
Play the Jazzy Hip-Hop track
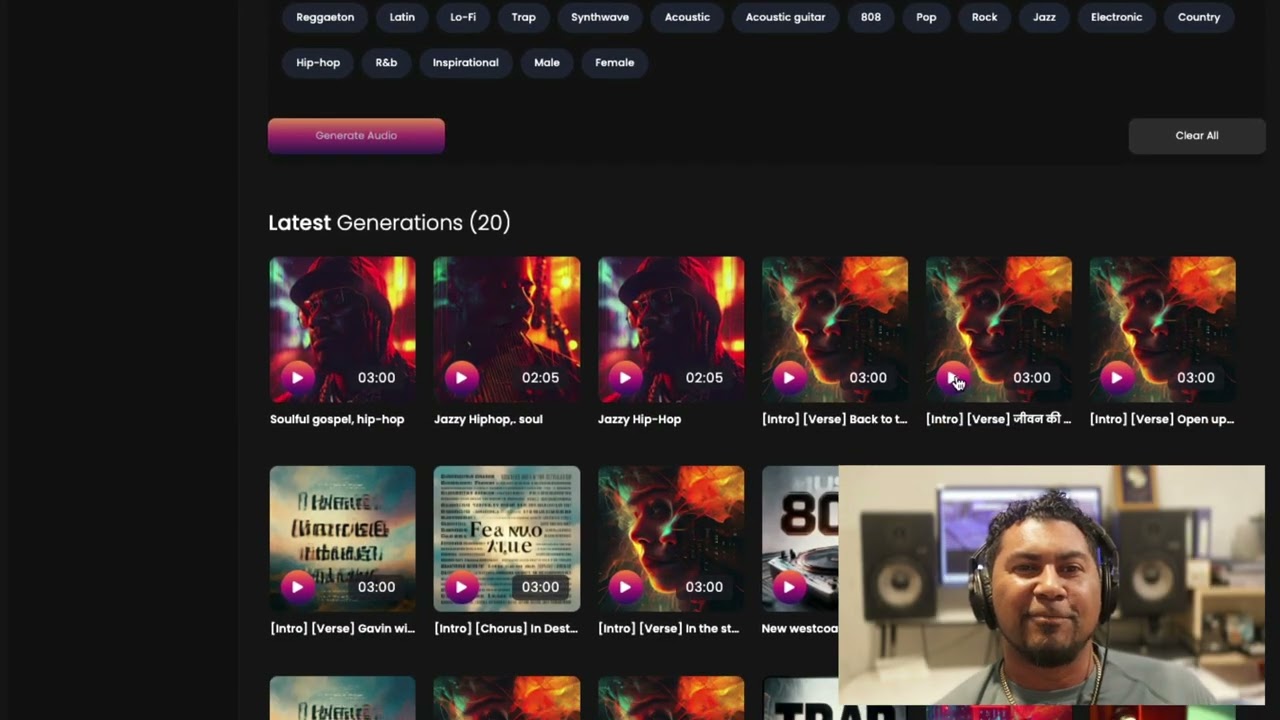point(625,377)
